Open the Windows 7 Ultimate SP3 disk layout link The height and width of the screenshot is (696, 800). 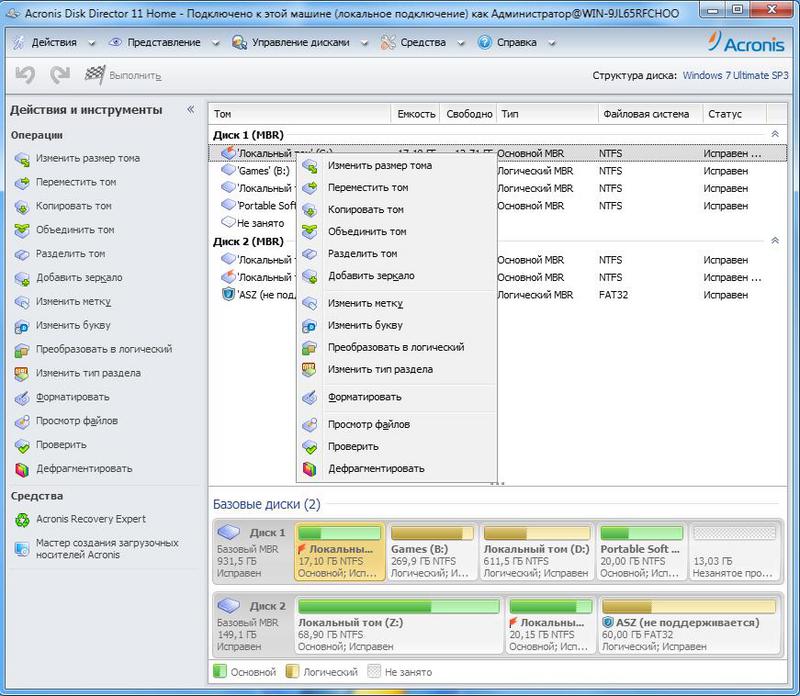[735, 76]
